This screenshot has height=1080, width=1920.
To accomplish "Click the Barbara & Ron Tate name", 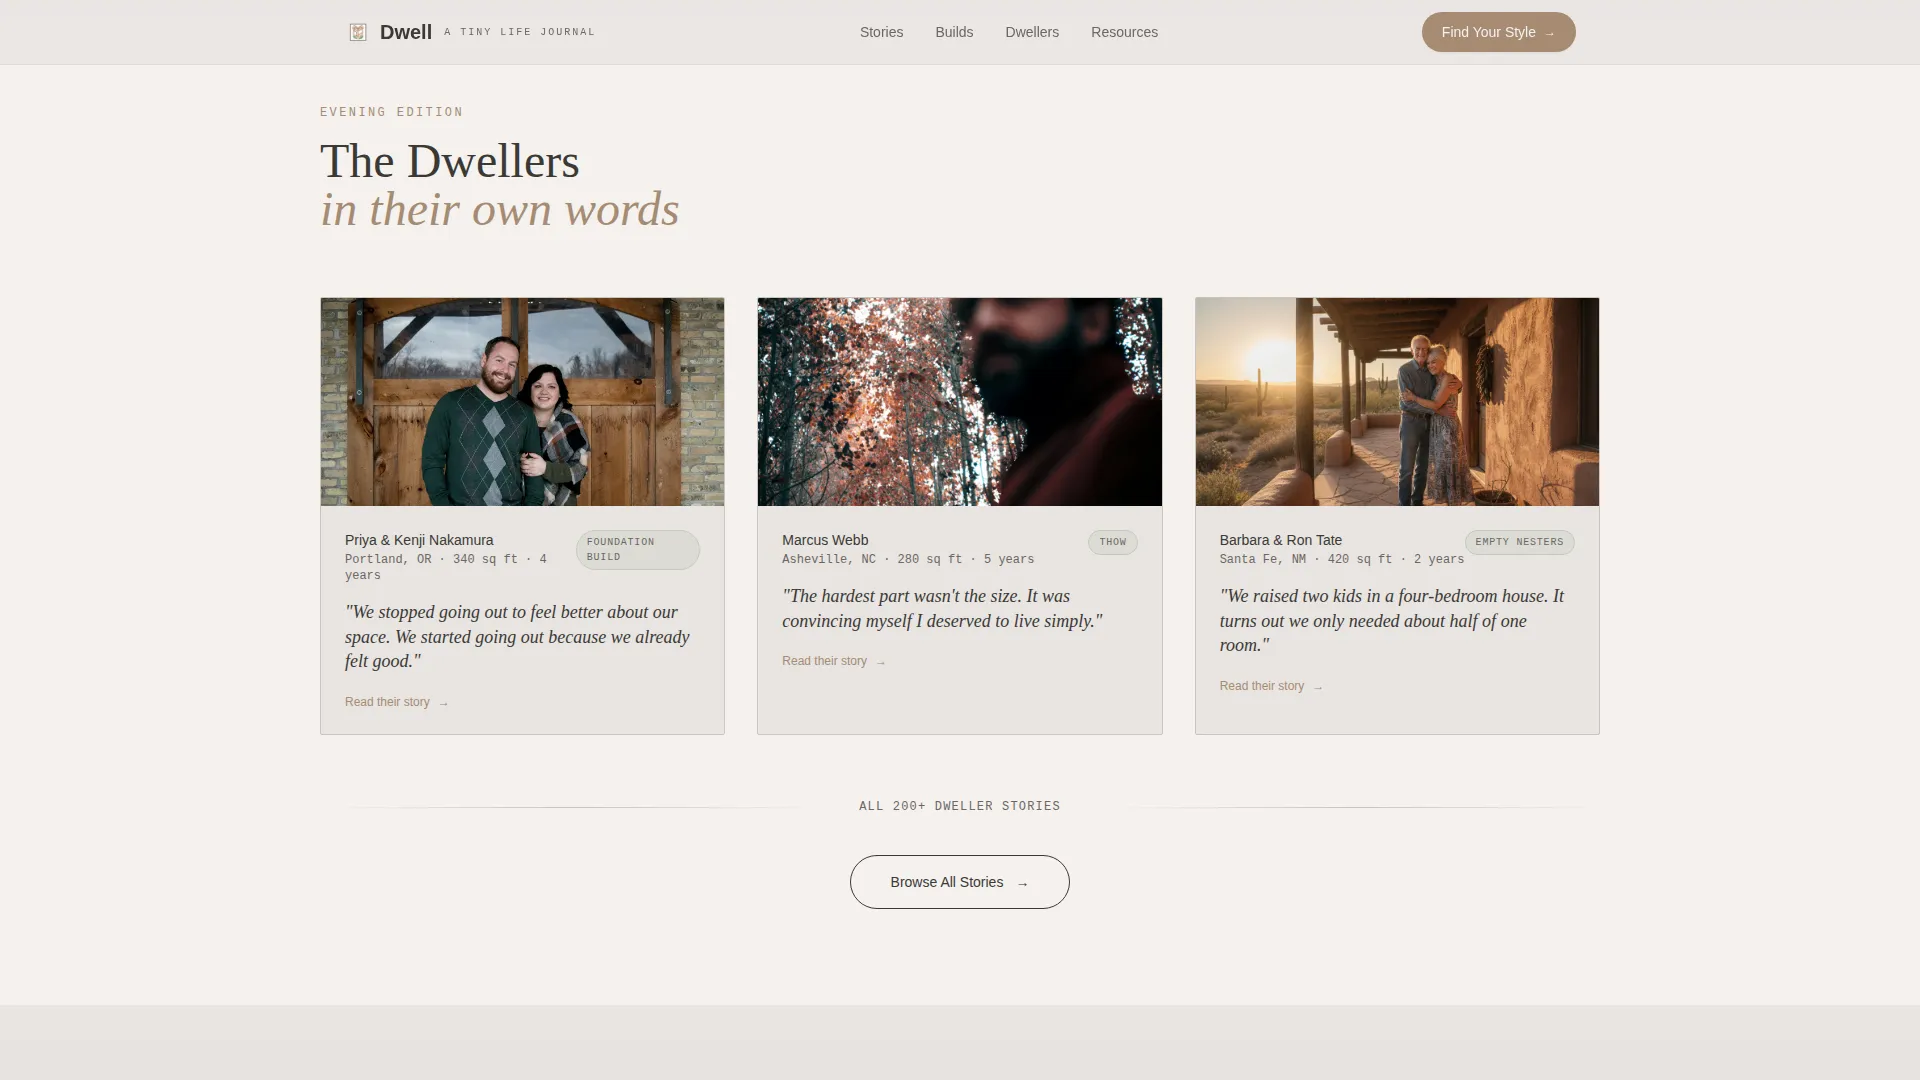I will coord(1280,540).
